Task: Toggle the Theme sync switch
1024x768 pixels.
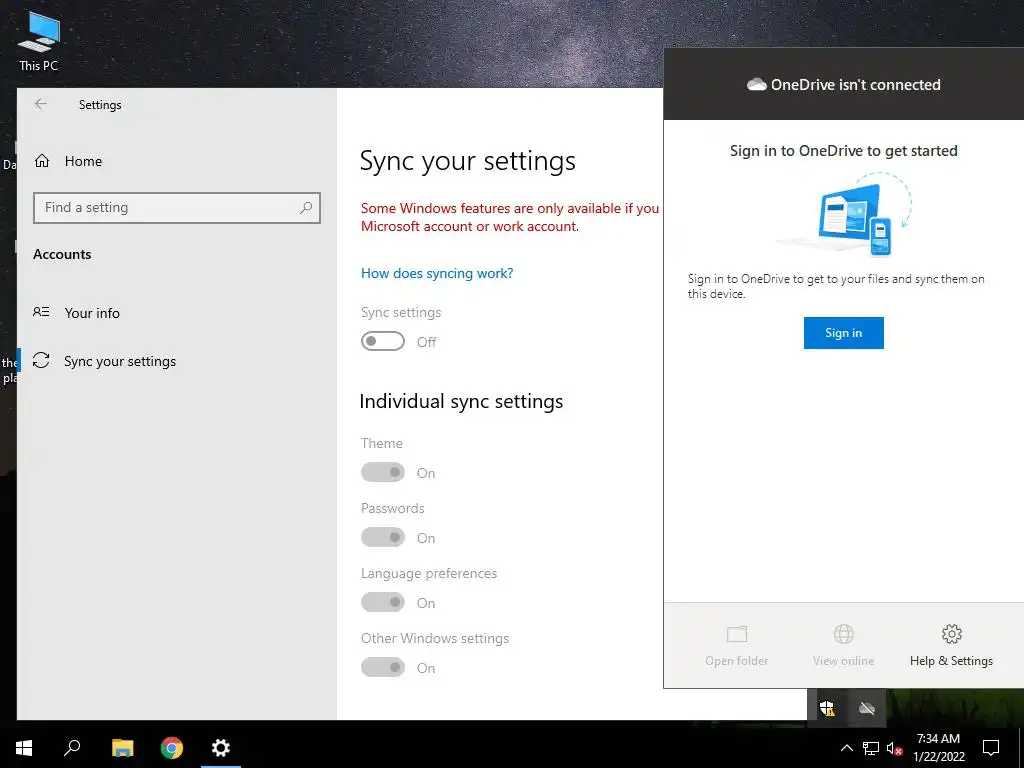Action: tap(383, 472)
